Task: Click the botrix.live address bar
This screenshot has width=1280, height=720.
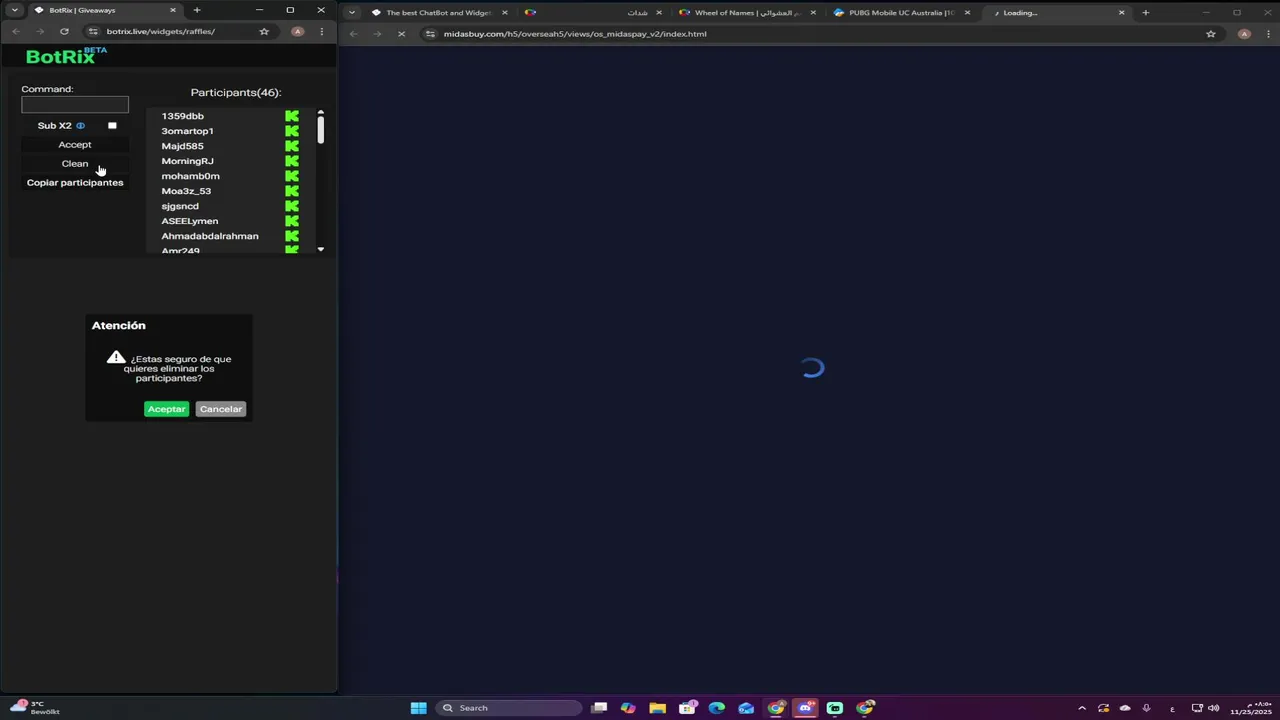Action: [178, 31]
